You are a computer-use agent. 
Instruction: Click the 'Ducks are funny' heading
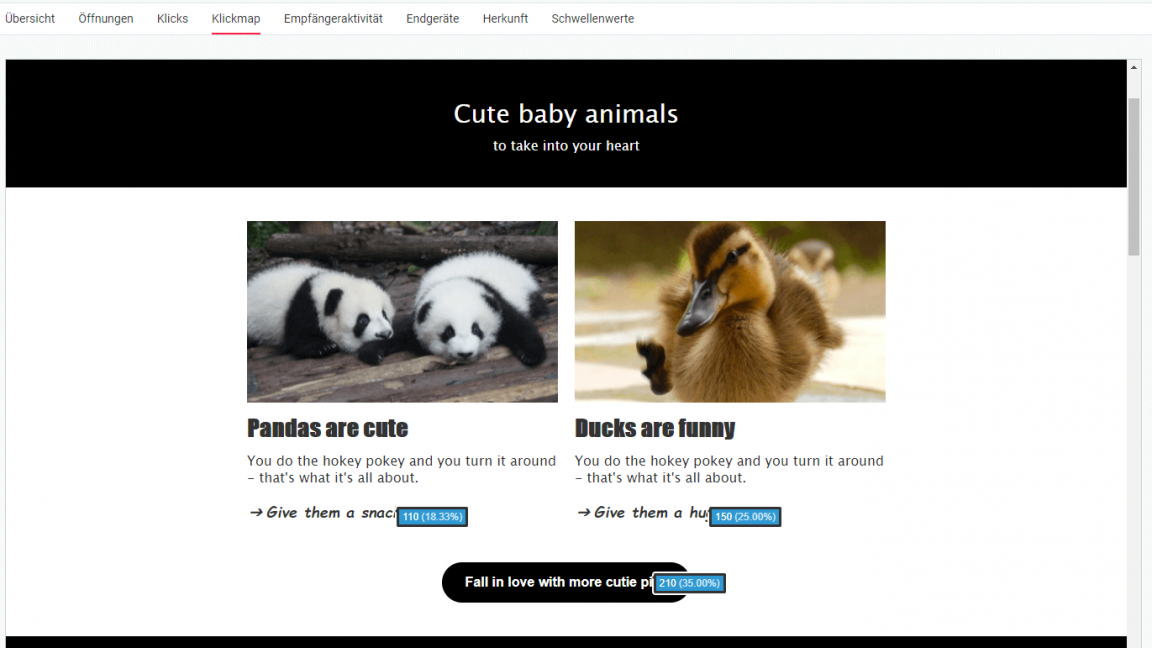pos(654,429)
